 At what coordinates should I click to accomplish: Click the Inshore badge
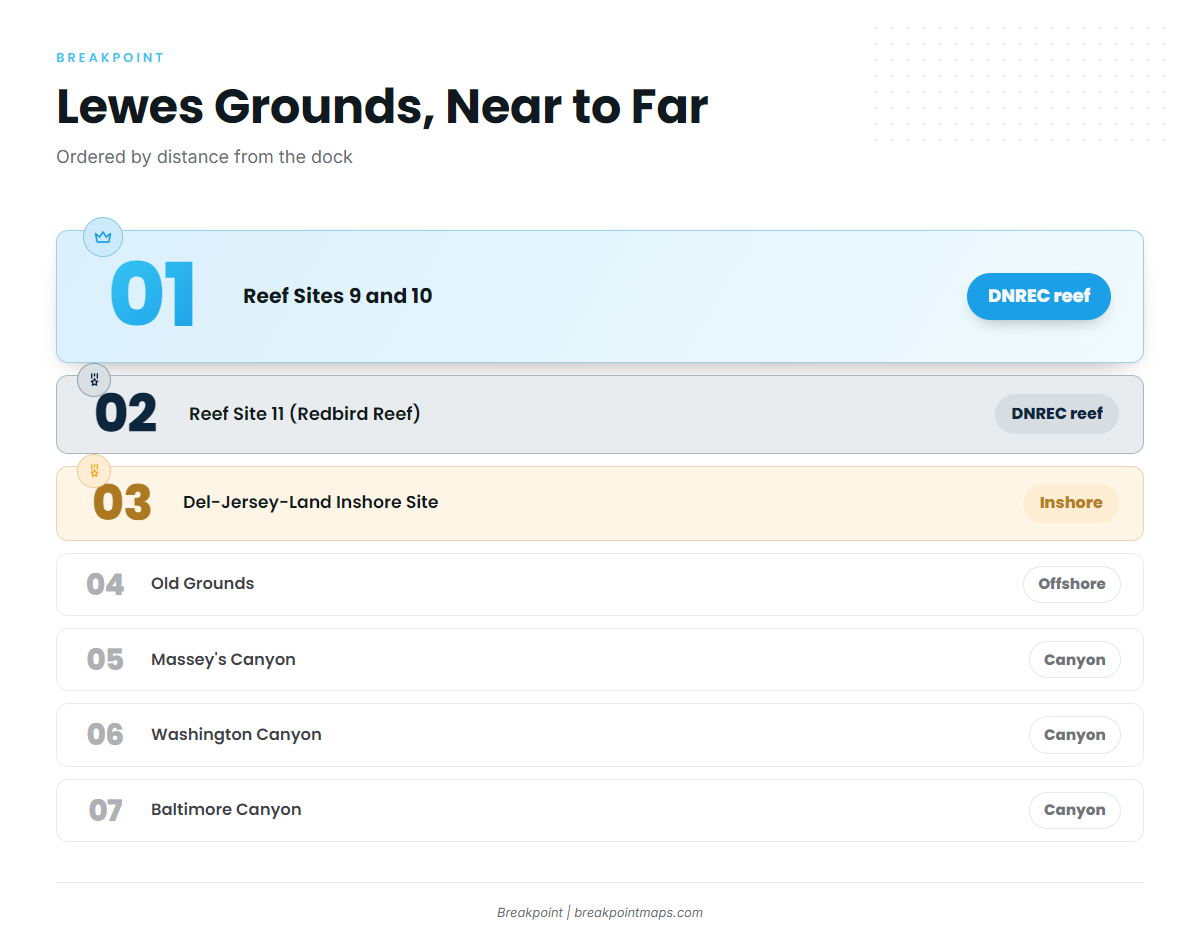[x=1071, y=503]
